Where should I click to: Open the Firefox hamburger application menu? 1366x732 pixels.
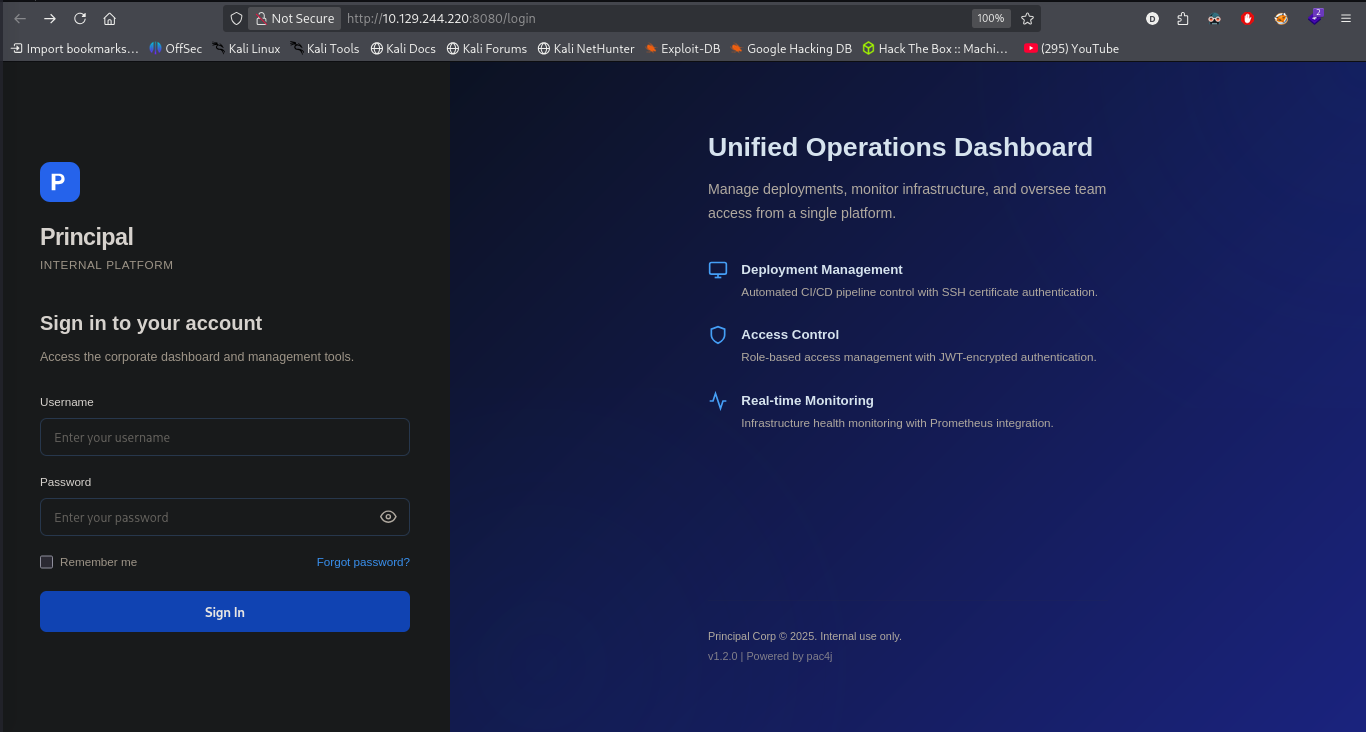click(1346, 18)
